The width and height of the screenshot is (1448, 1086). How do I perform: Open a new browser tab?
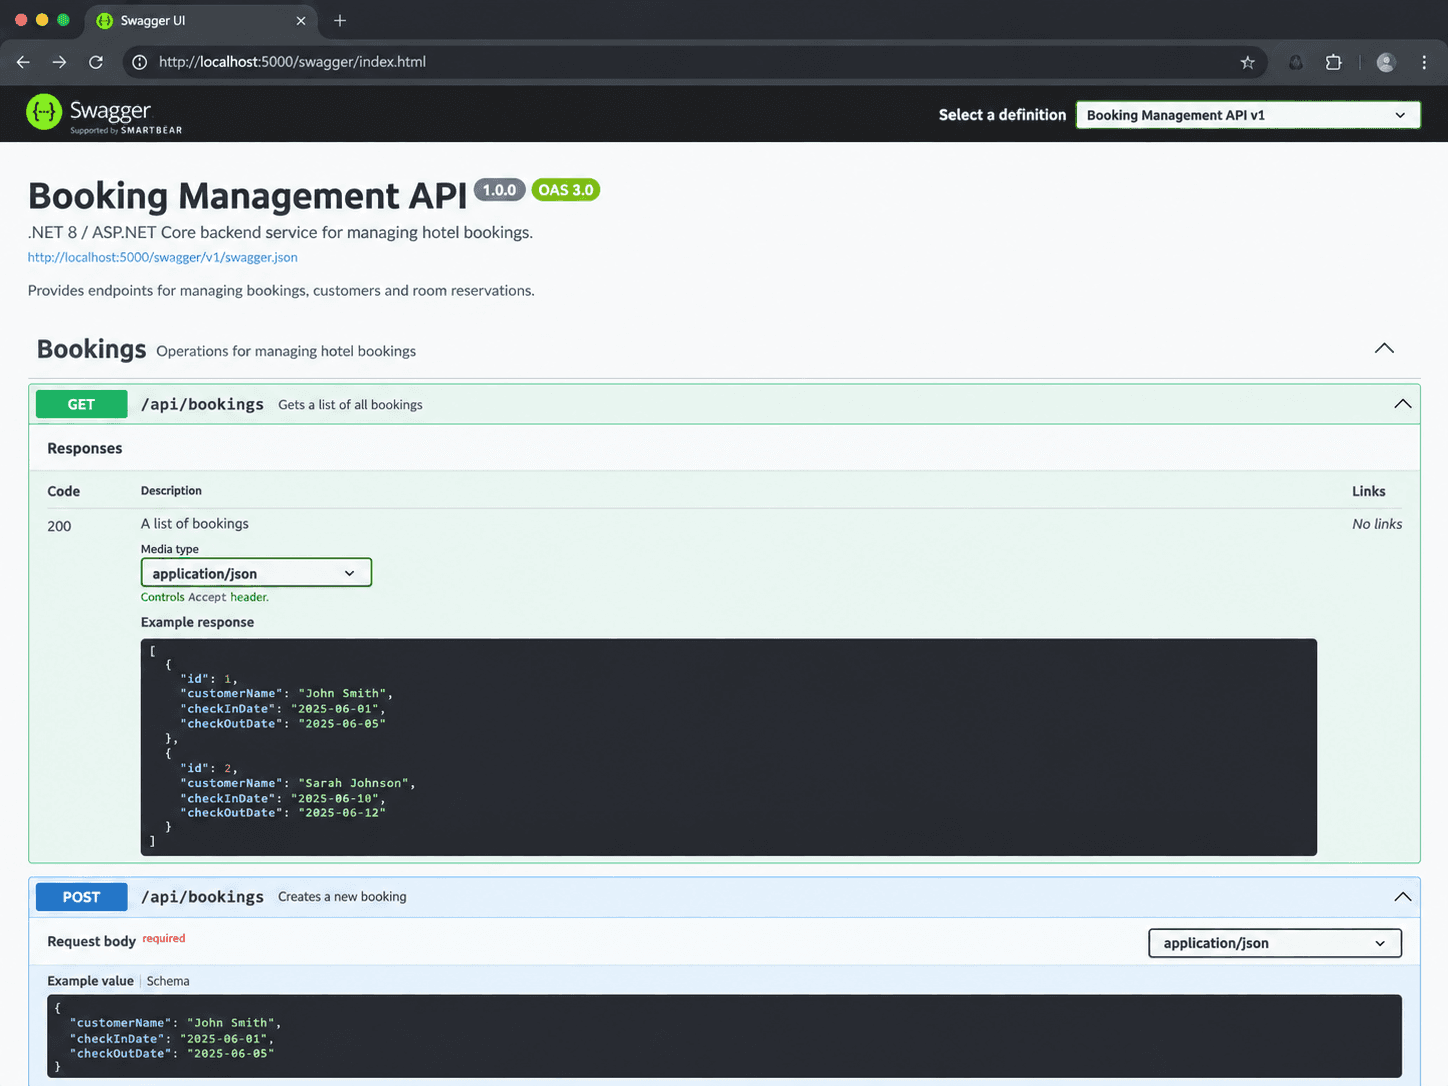click(x=340, y=20)
